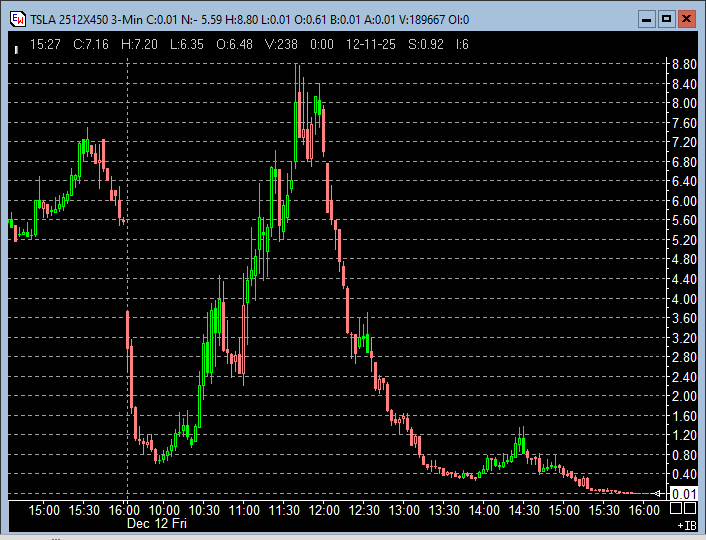Select the 10:00 label on time axis

164,510
